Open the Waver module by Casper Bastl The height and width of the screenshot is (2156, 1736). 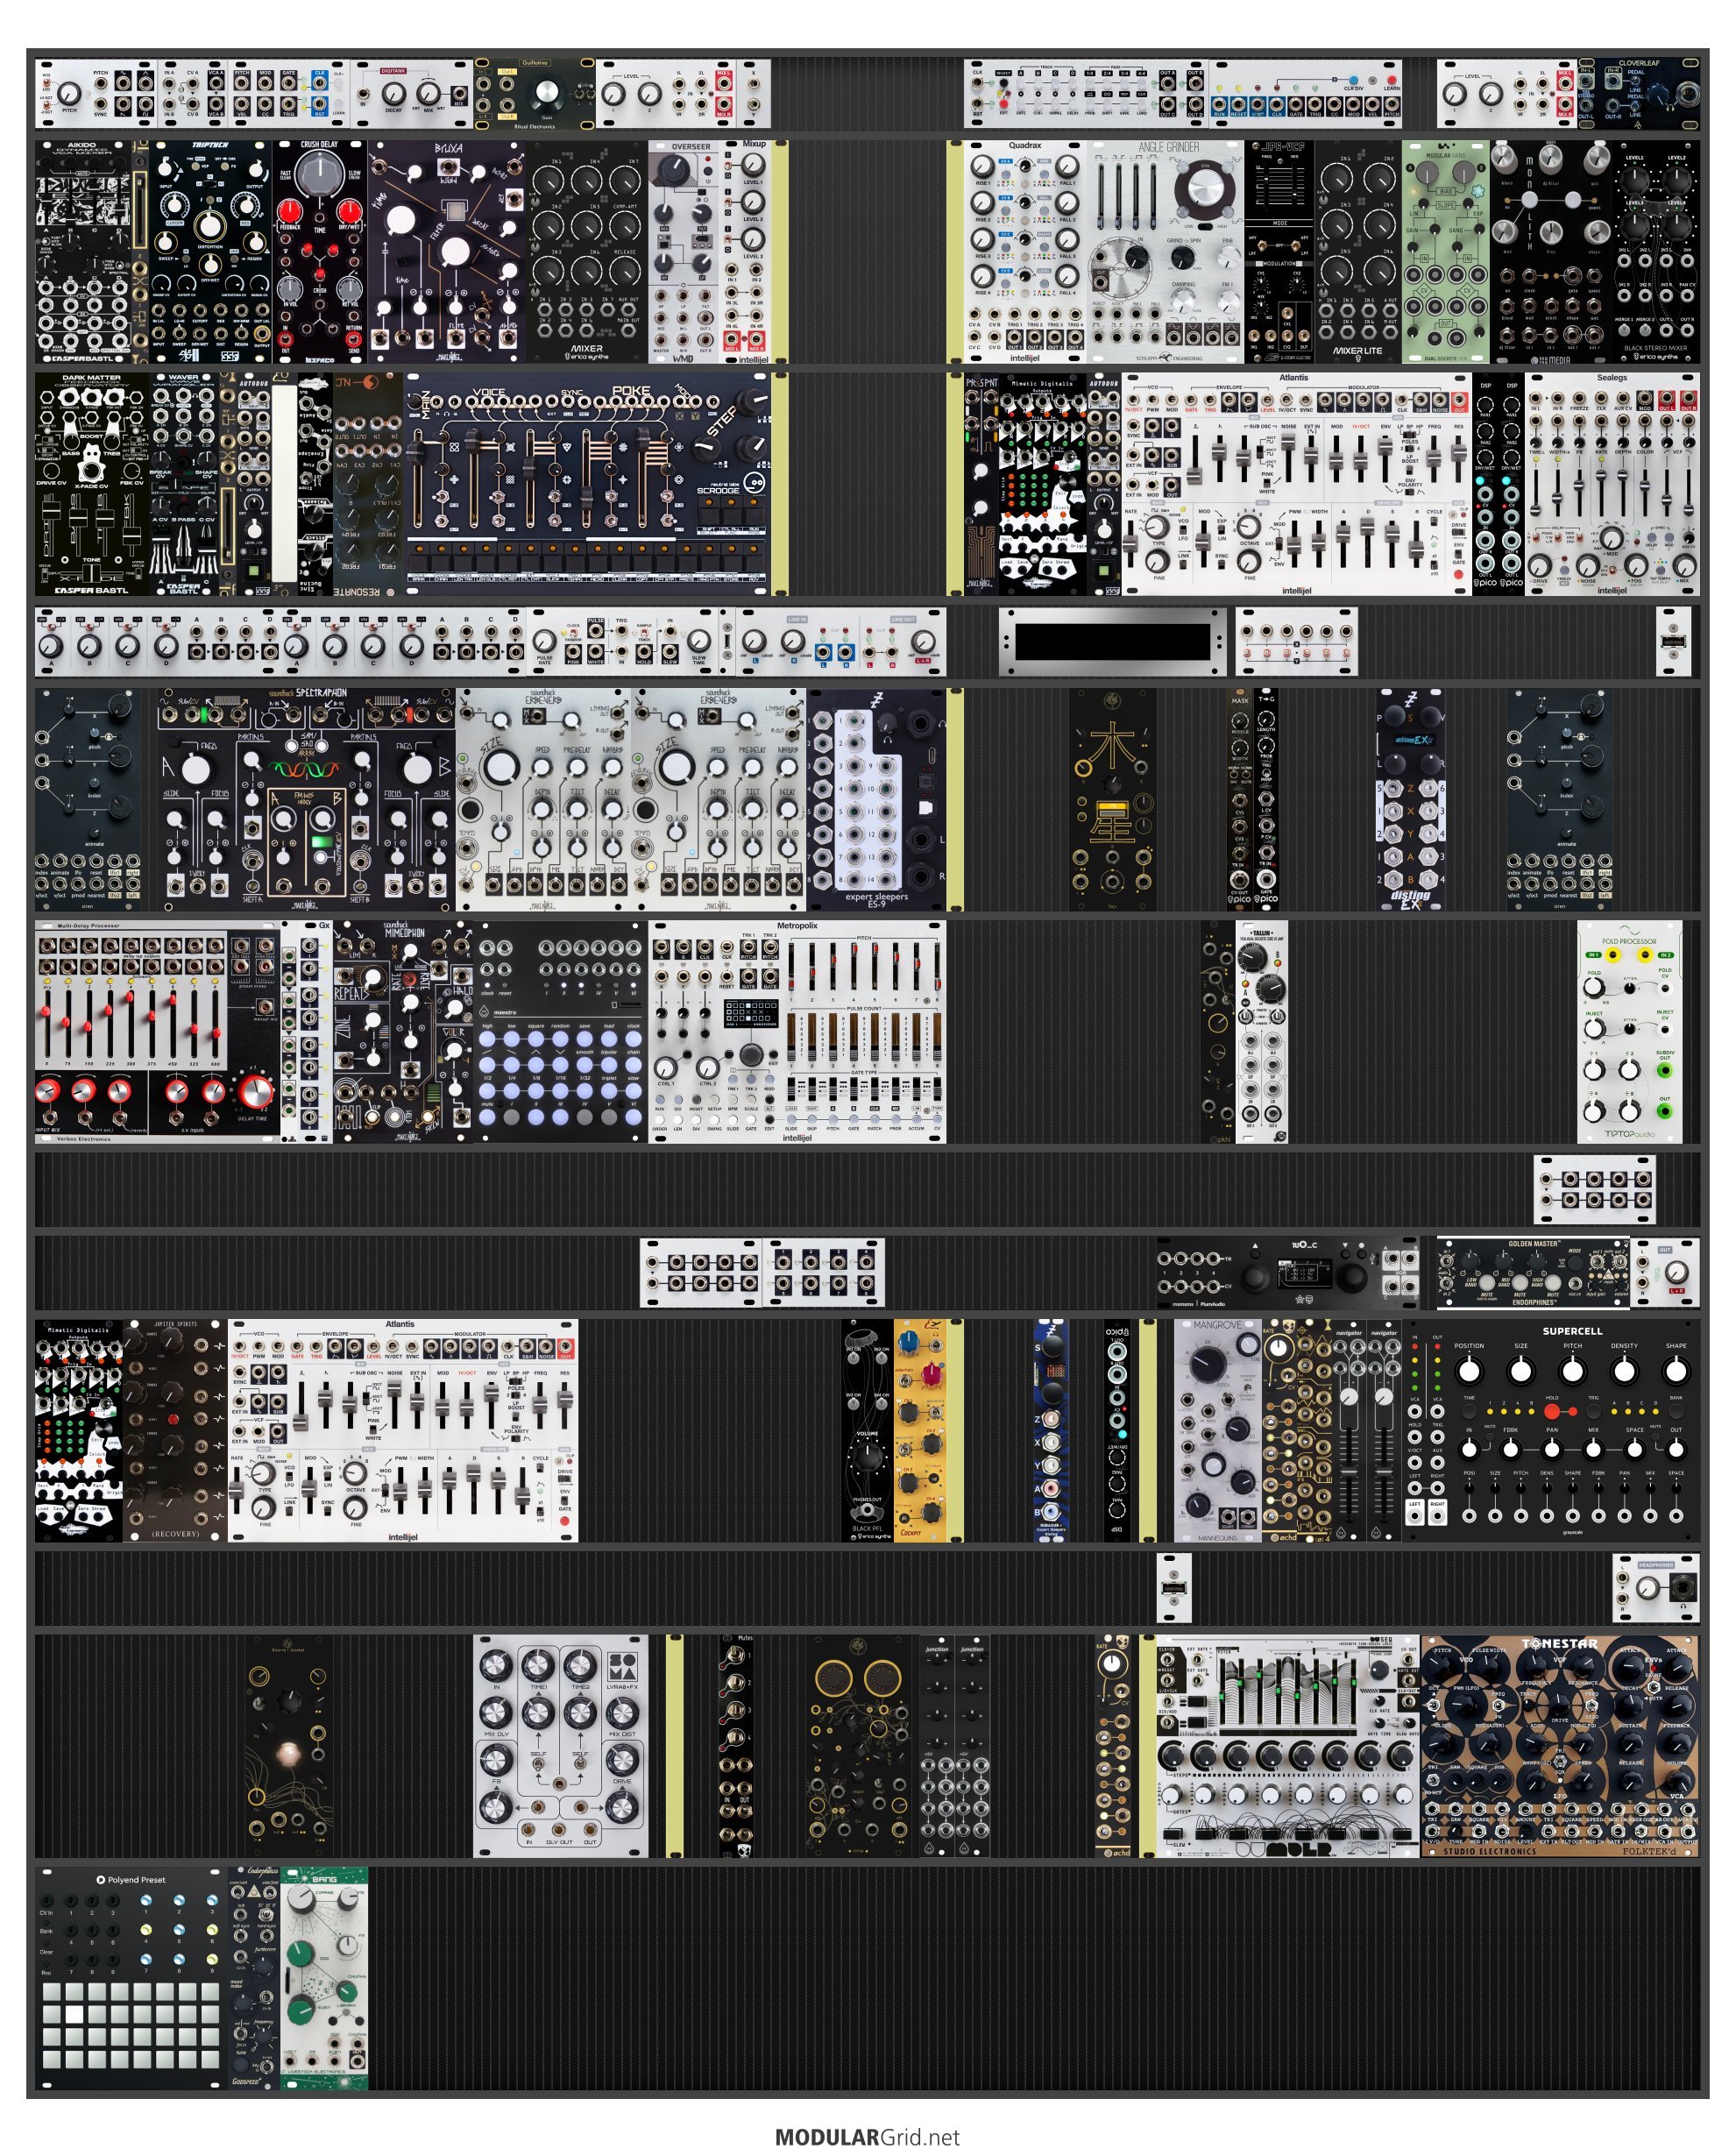pos(184,485)
